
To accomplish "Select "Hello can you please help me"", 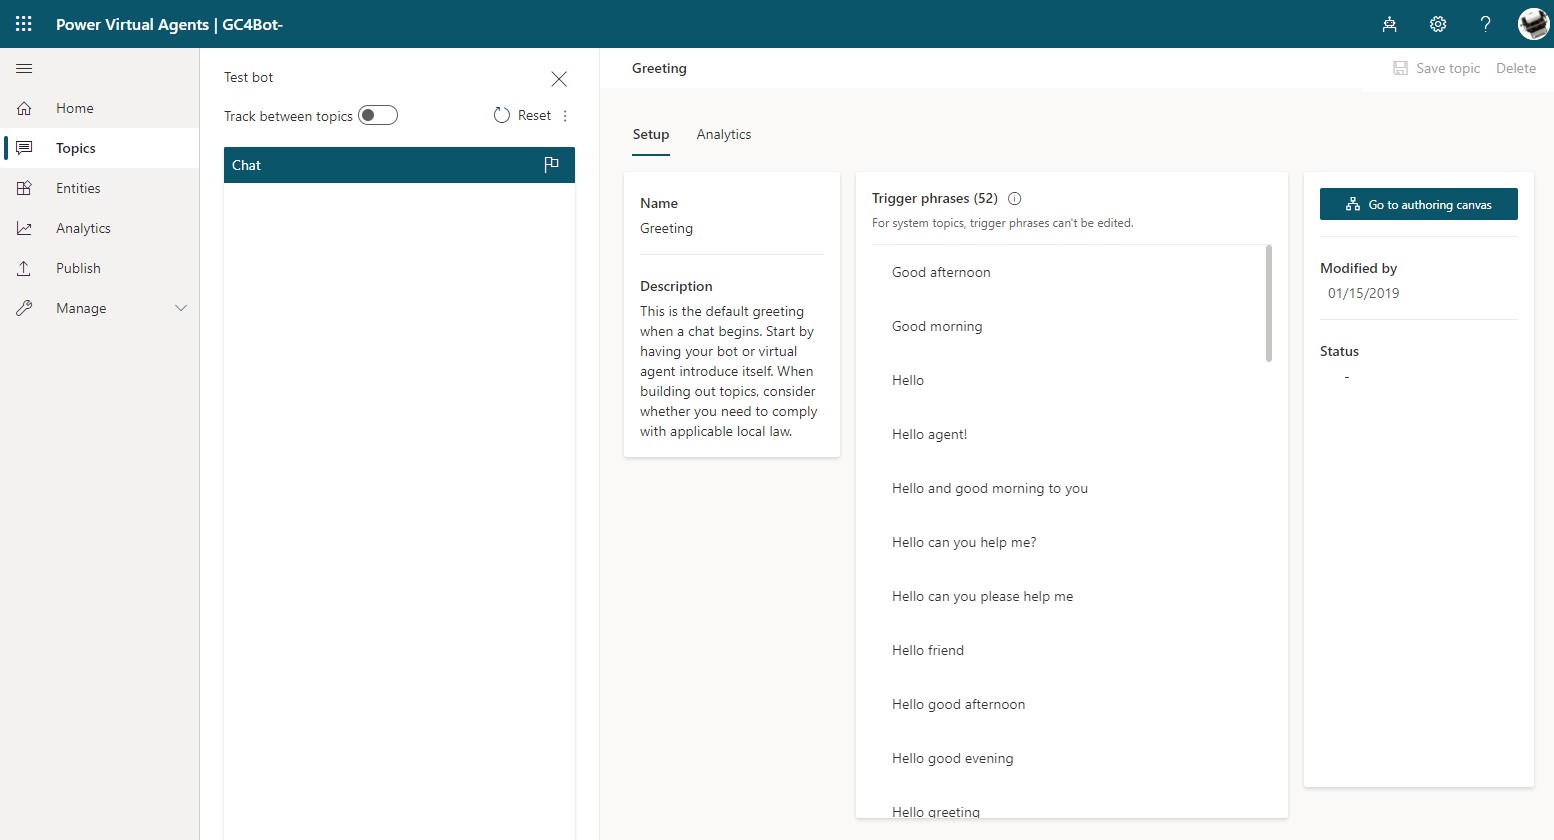I will [982, 596].
